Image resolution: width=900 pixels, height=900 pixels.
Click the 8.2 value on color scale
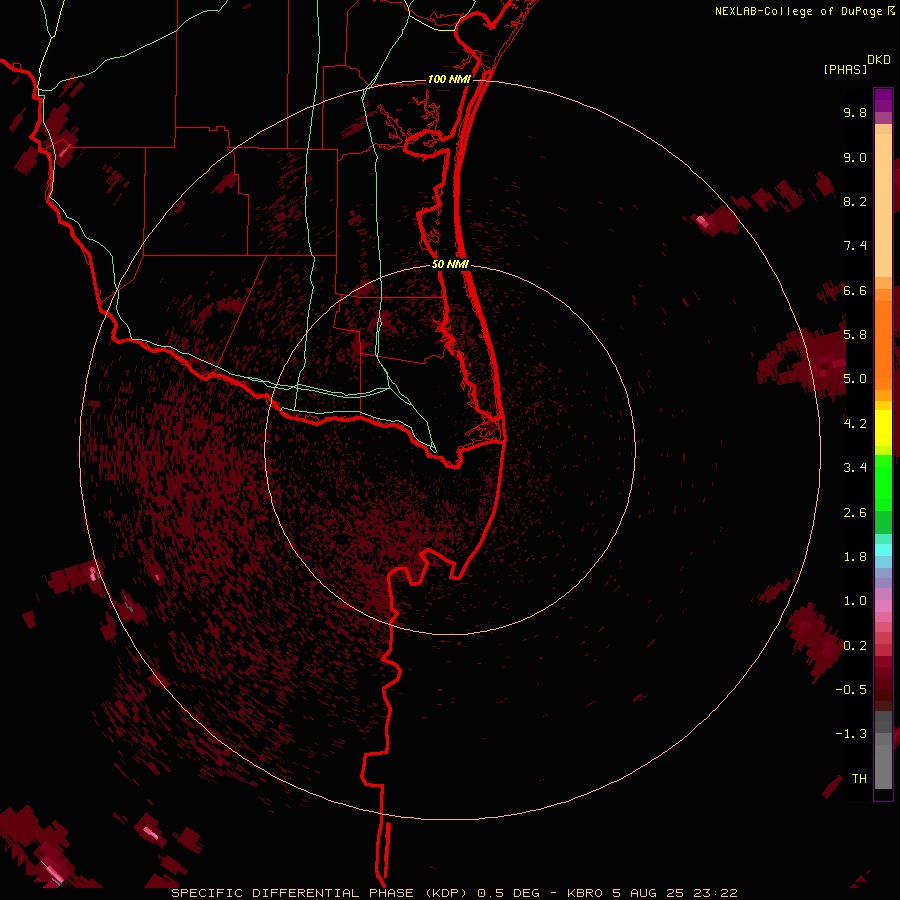pyautogui.click(x=855, y=201)
